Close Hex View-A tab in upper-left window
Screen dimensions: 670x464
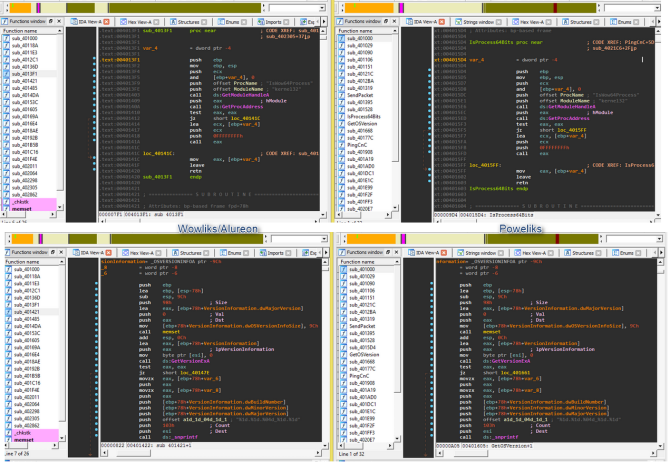point(156,21)
